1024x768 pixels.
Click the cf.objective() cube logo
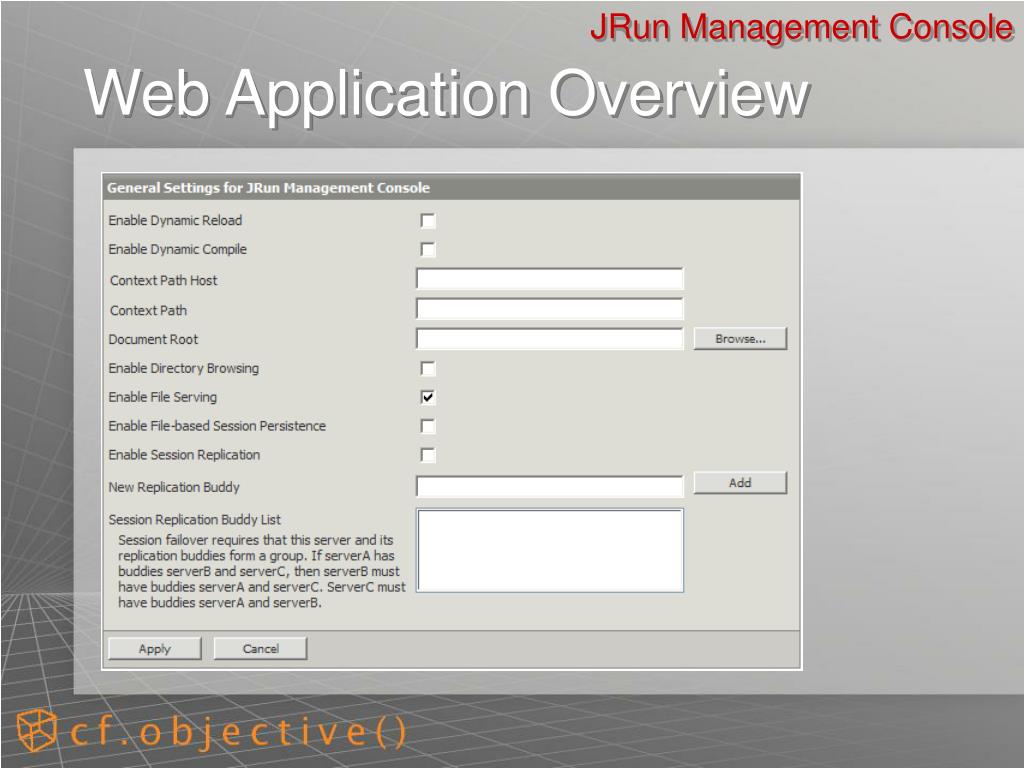36,730
